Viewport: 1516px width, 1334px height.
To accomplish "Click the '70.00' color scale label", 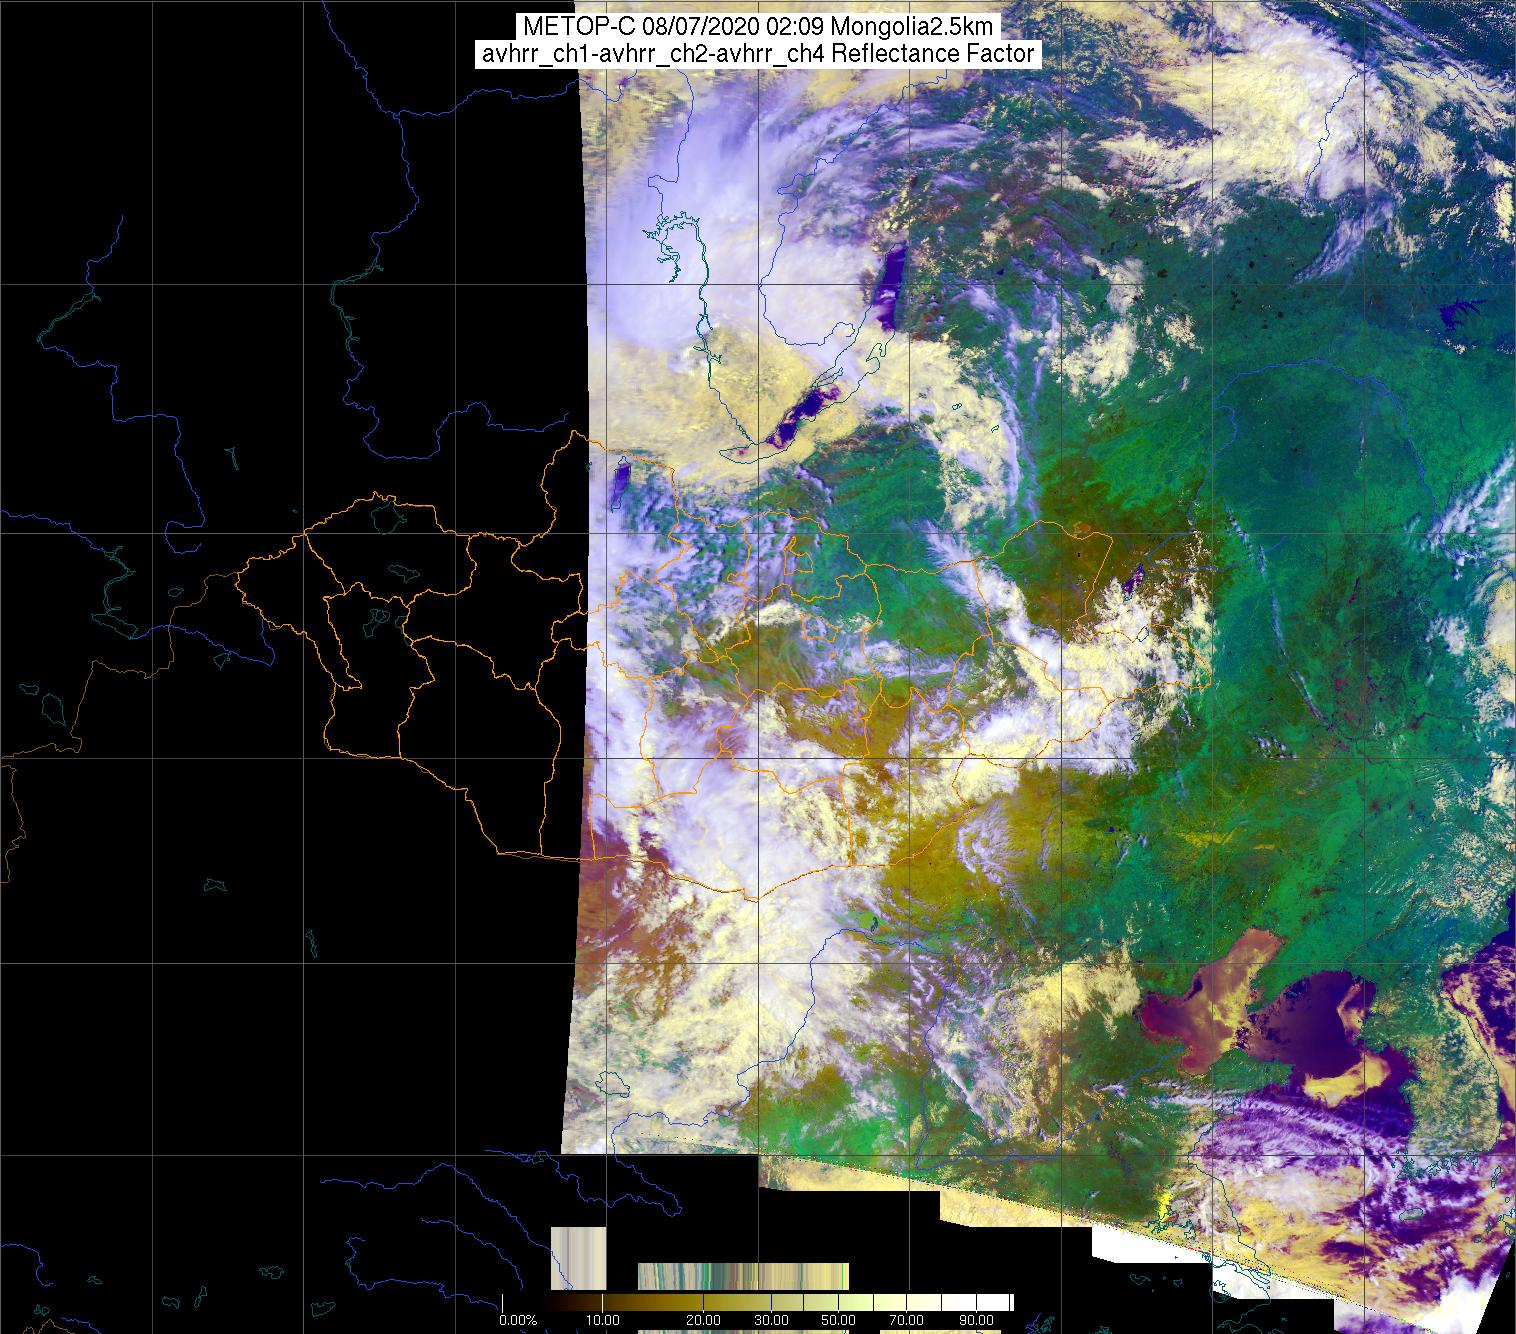I will pyautogui.click(x=907, y=1321).
